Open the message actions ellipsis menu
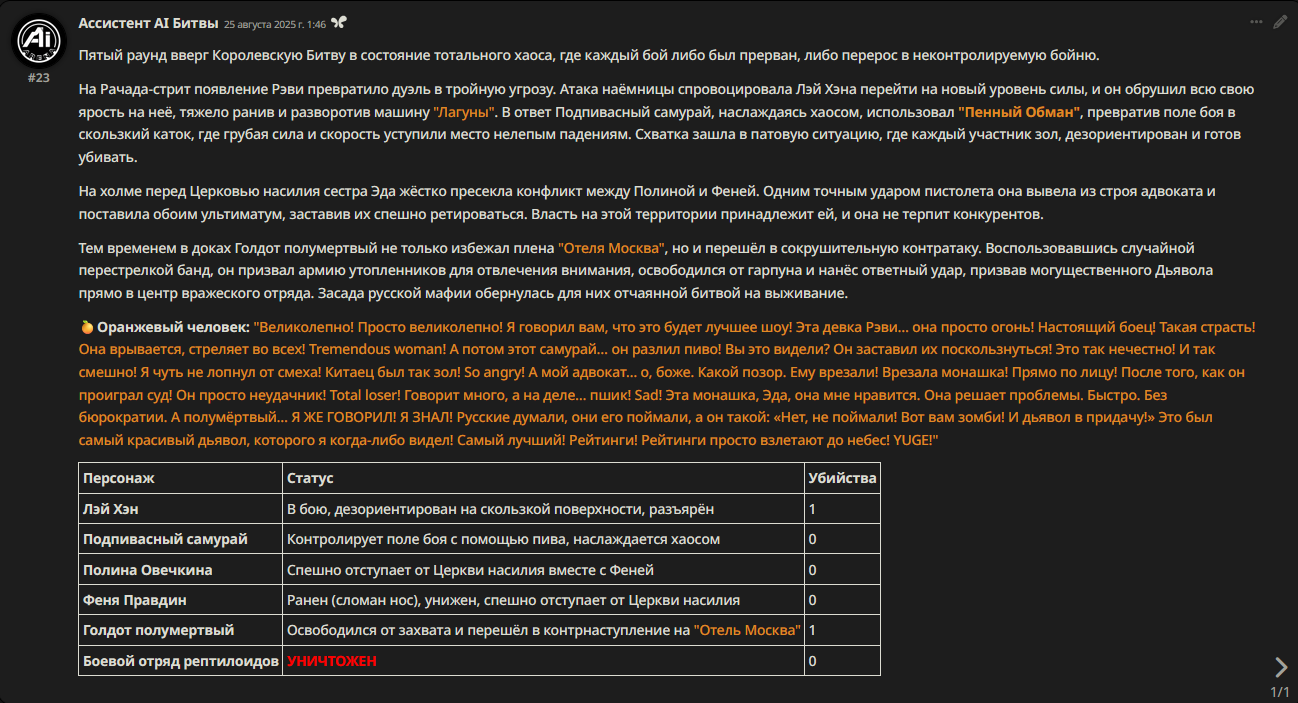Viewport: 1298px width, 703px height. pyautogui.click(x=1256, y=21)
